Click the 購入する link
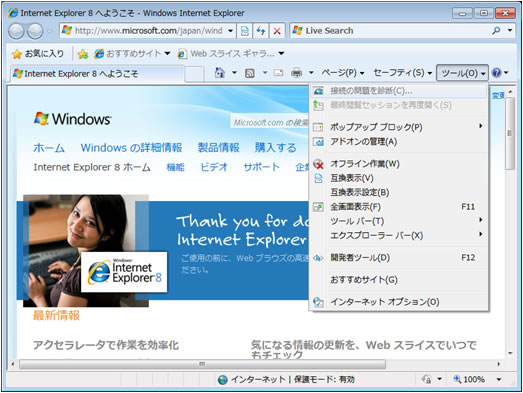Viewport: 523px width, 393px height. (x=276, y=147)
